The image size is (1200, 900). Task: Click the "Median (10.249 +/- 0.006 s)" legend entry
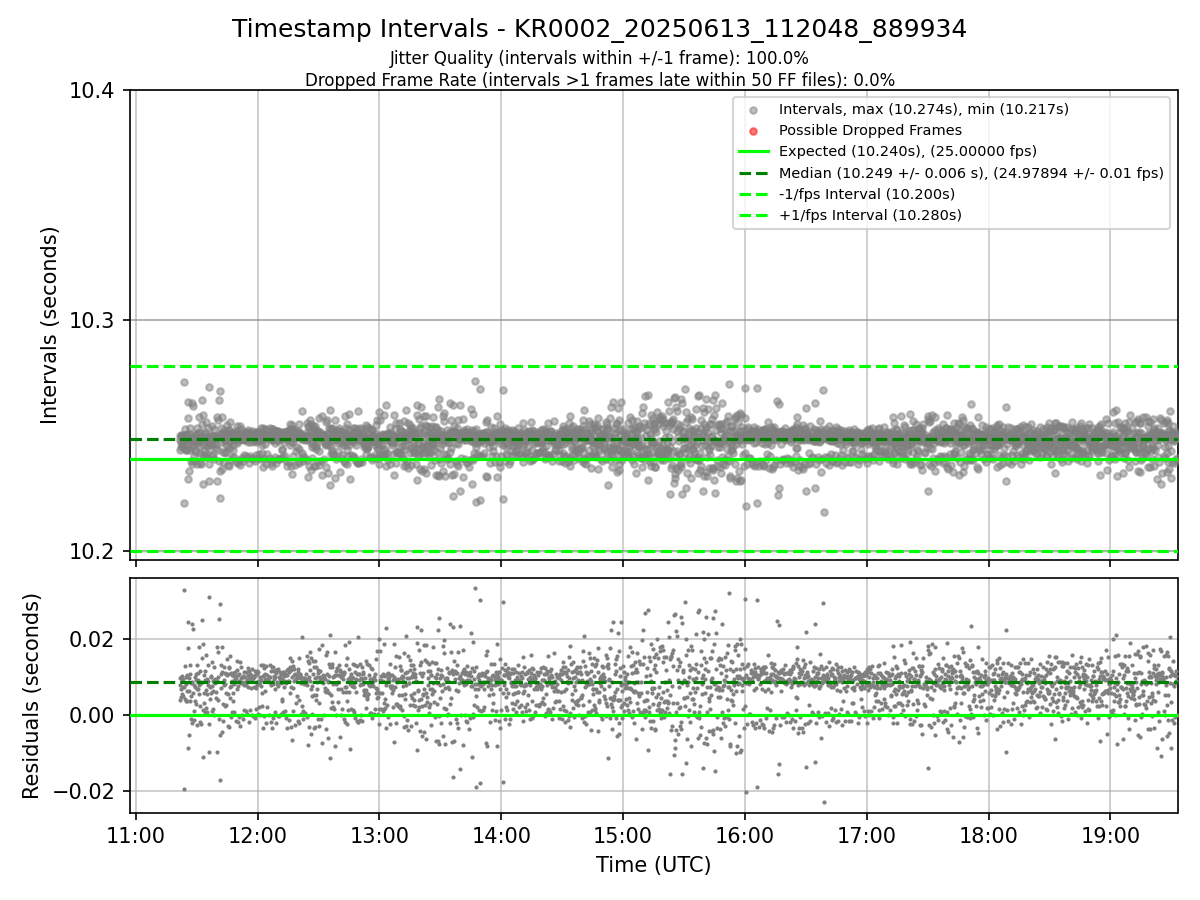tap(971, 173)
